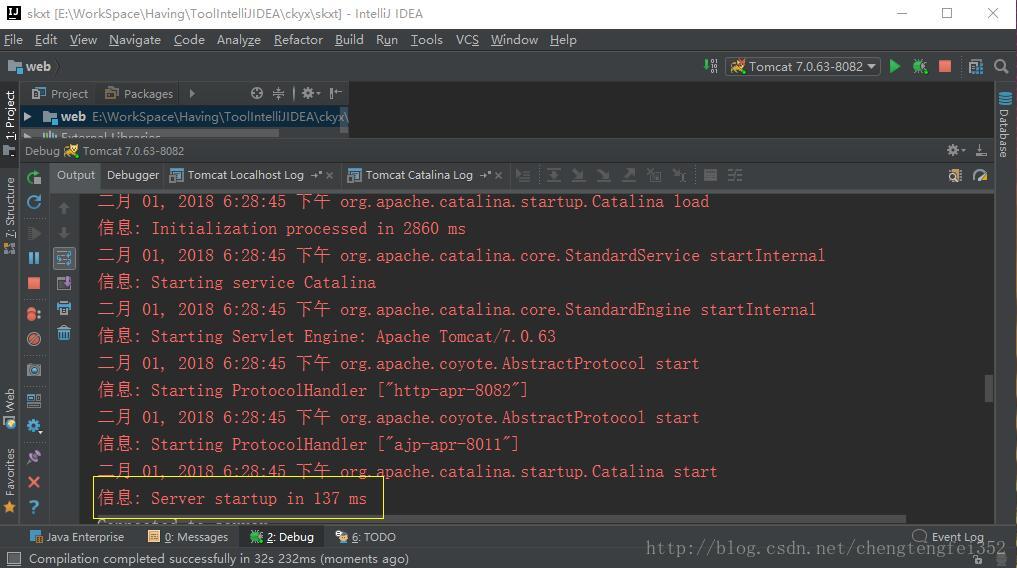Select the Project view tab
The image size is (1017, 568).
tap(60, 93)
